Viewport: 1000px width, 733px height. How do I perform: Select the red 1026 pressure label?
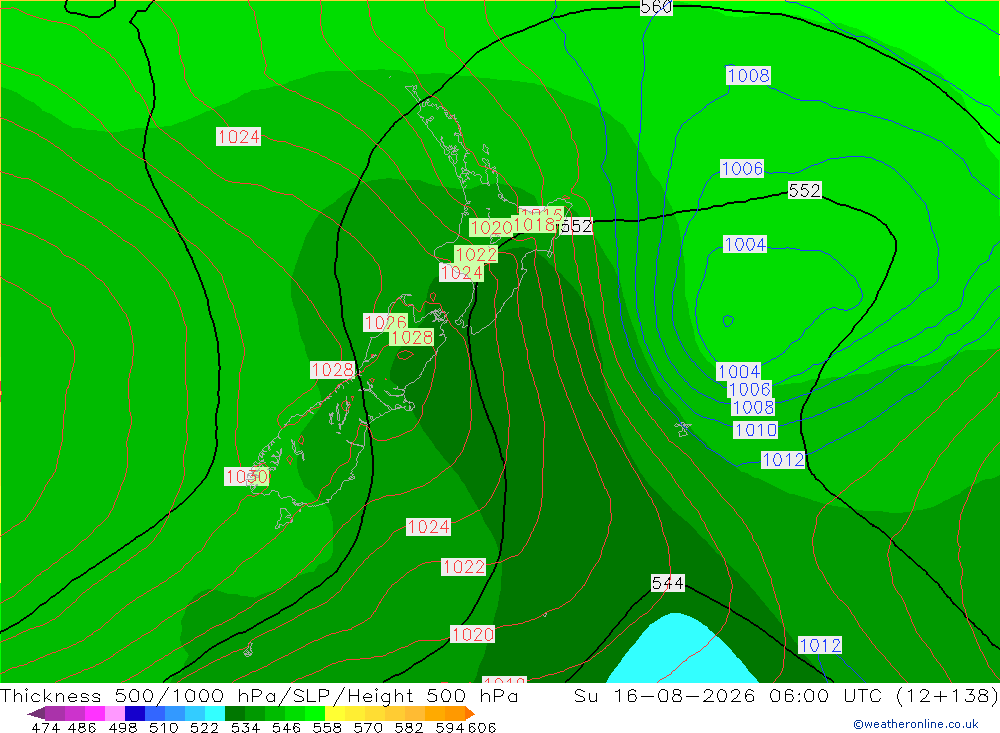[385, 322]
